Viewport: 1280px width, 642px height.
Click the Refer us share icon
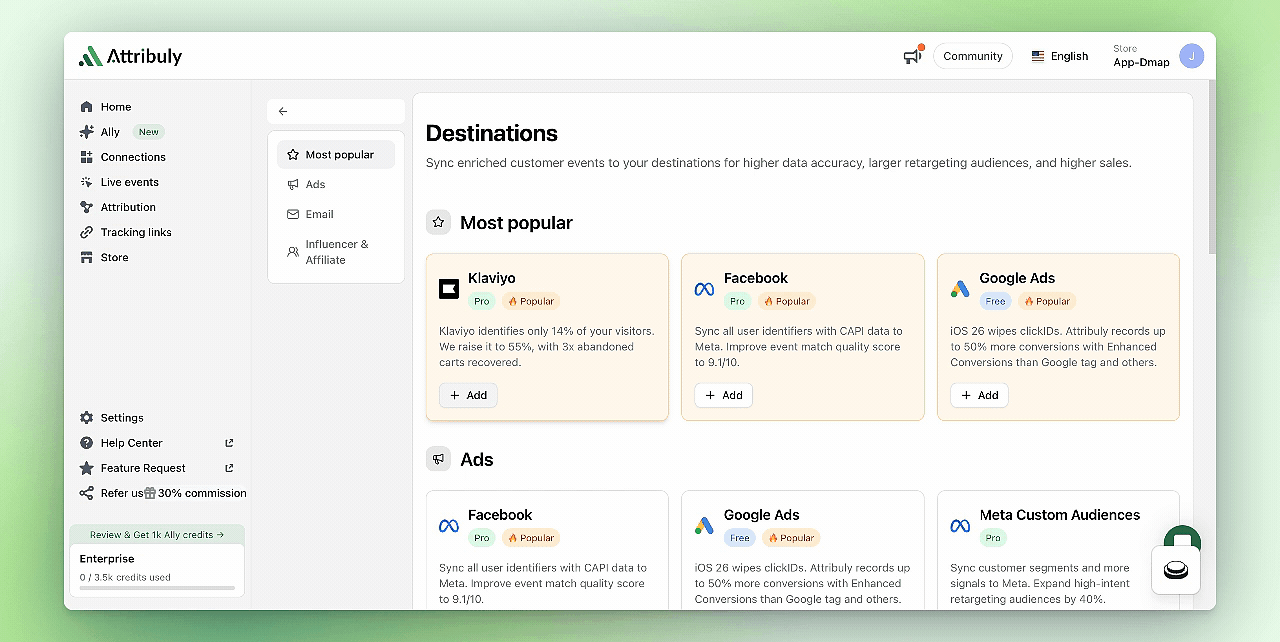click(87, 493)
